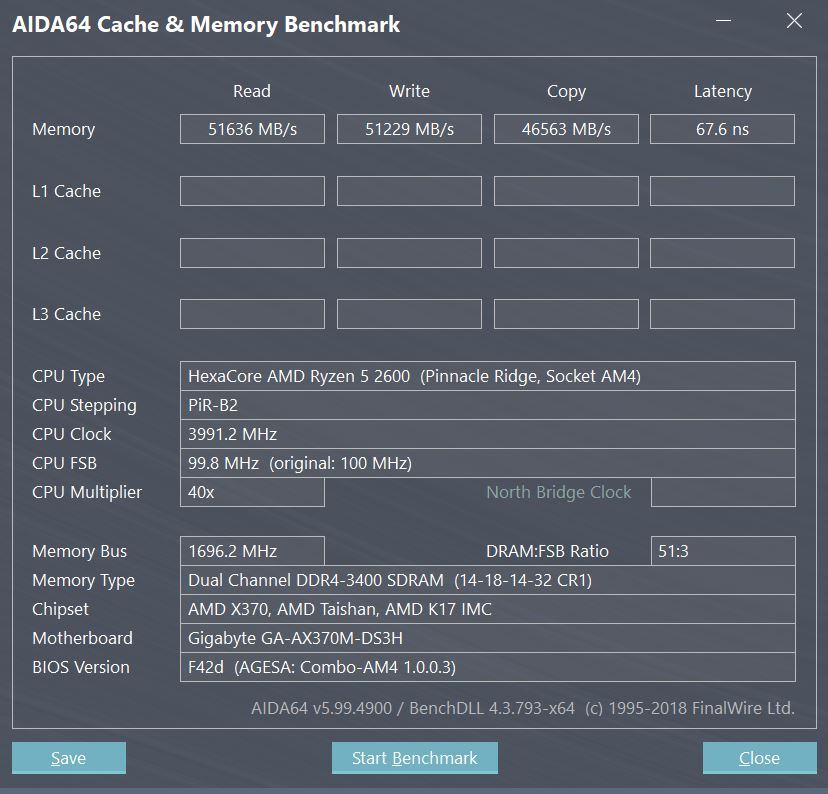Click the Memory row label
Screen dimensions: 828x794
[x=63, y=129]
